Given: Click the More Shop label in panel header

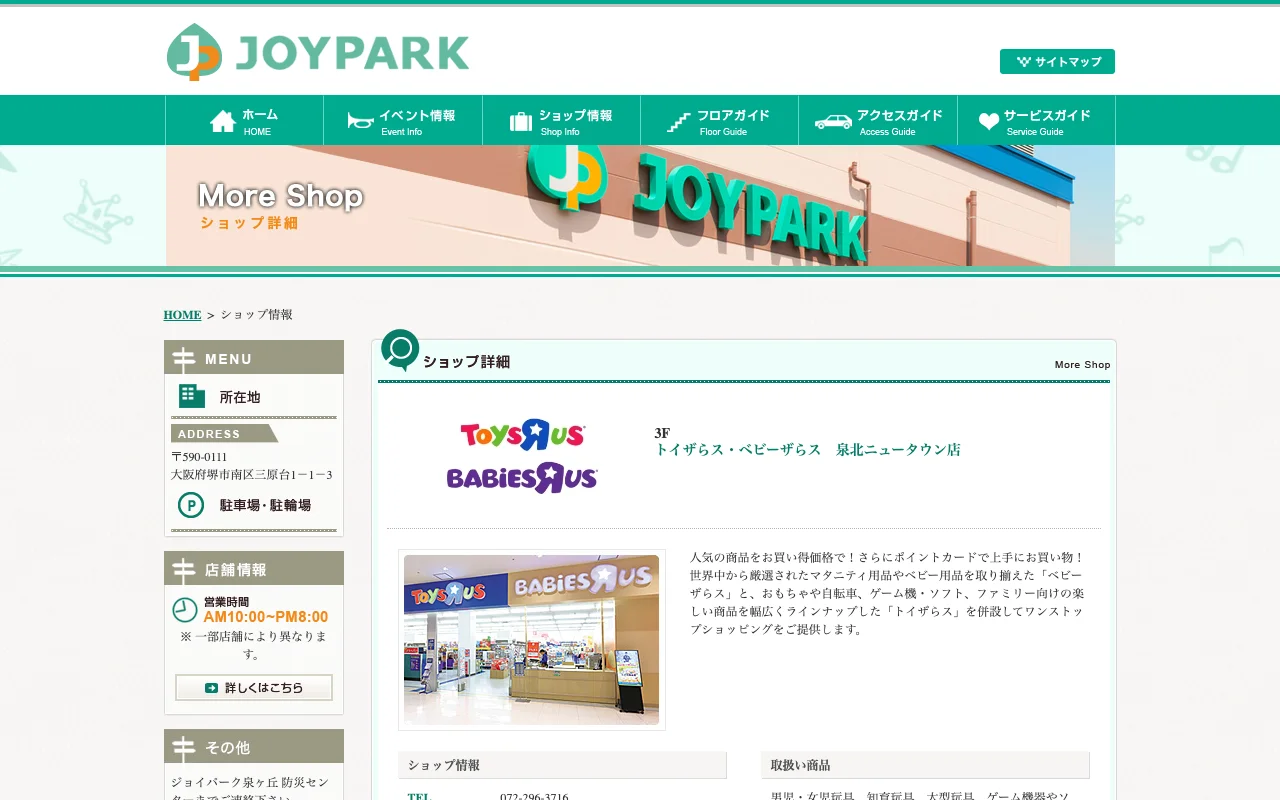Looking at the screenshot, I should pos(1082,365).
